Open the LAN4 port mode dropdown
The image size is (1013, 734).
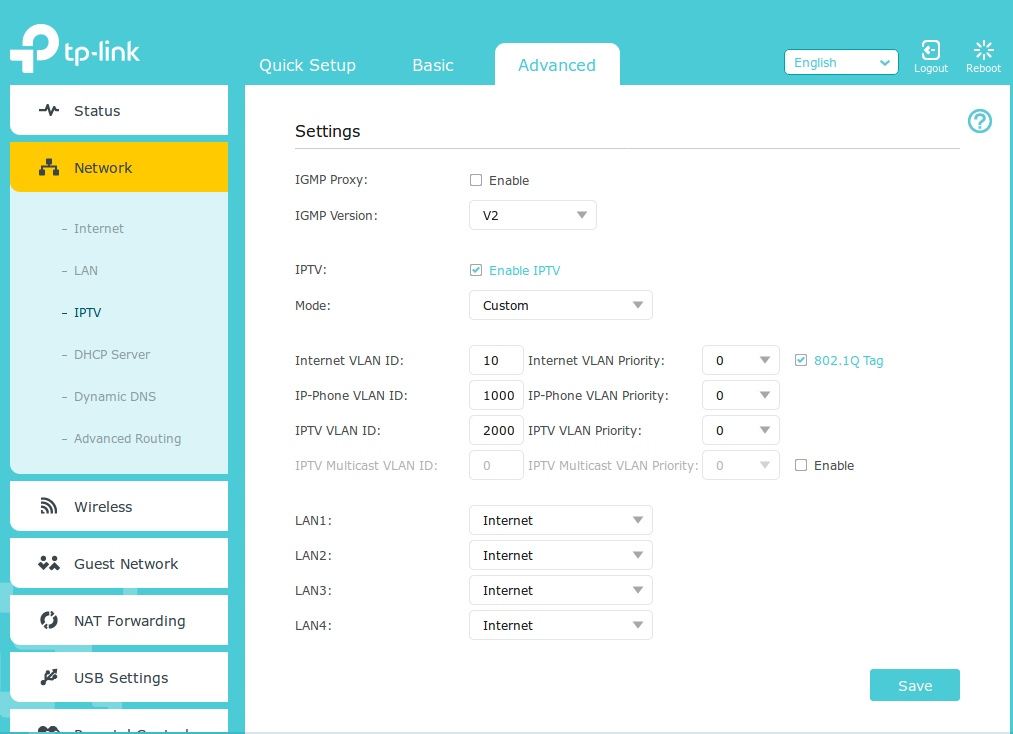click(x=561, y=625)
